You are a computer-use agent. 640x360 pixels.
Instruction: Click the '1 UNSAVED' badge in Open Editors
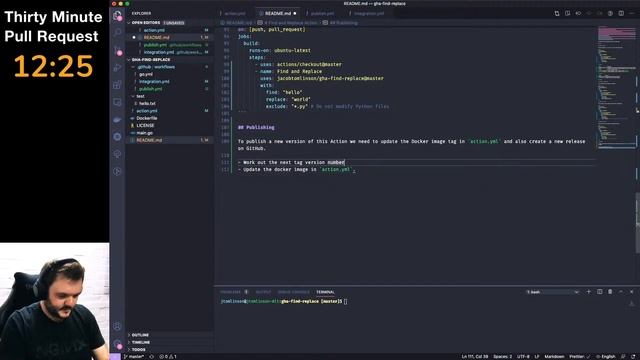(174, 23)
